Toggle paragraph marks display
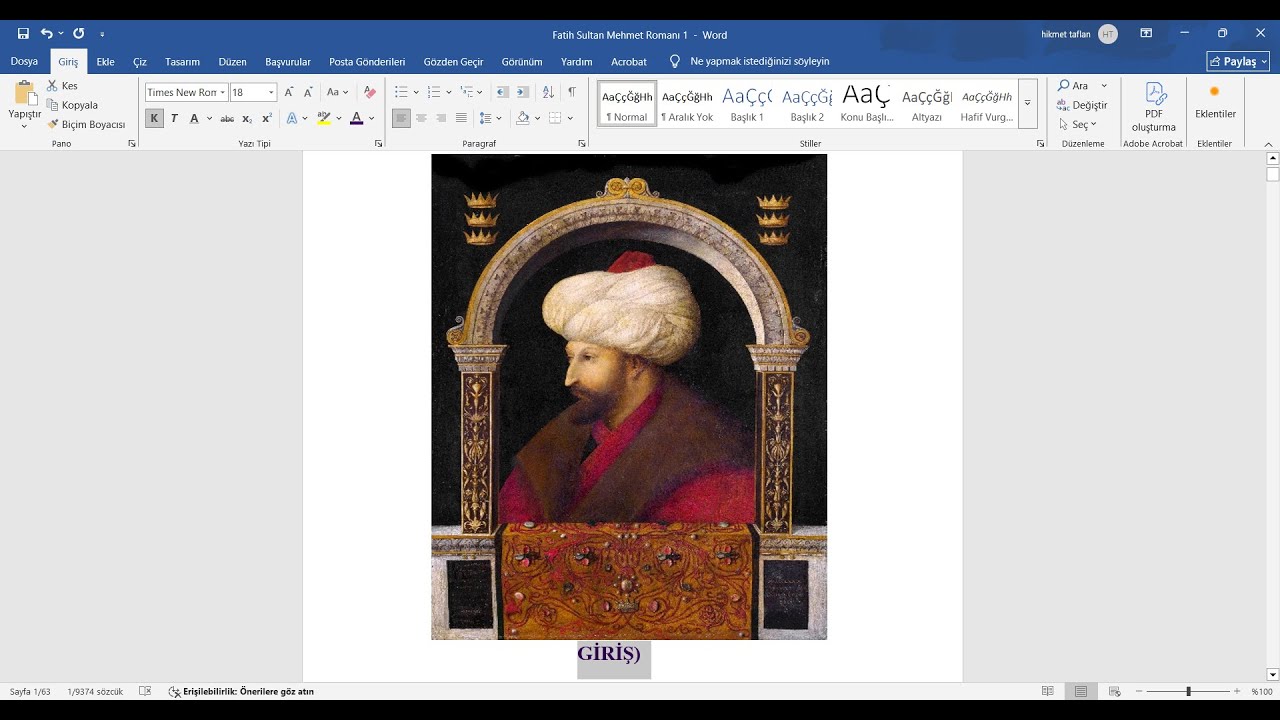Image resolution: width=1280 pixels, height=720 pixels. pyautogui.click(x=572, y=92)
